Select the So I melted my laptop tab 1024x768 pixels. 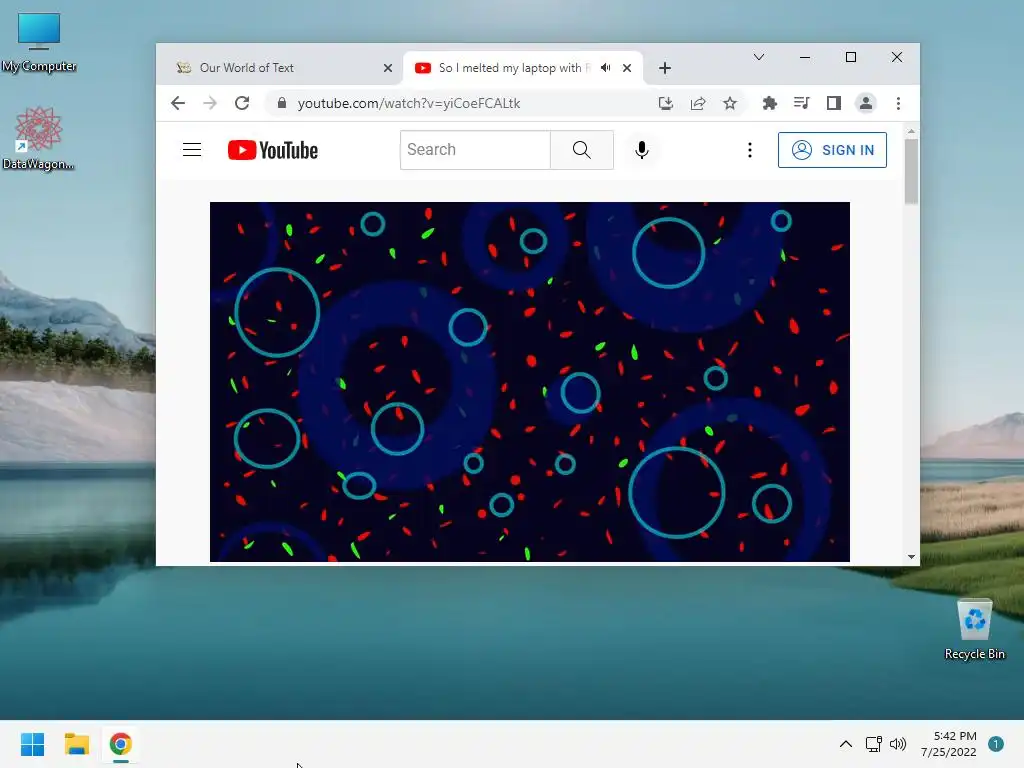coord(515,68)
